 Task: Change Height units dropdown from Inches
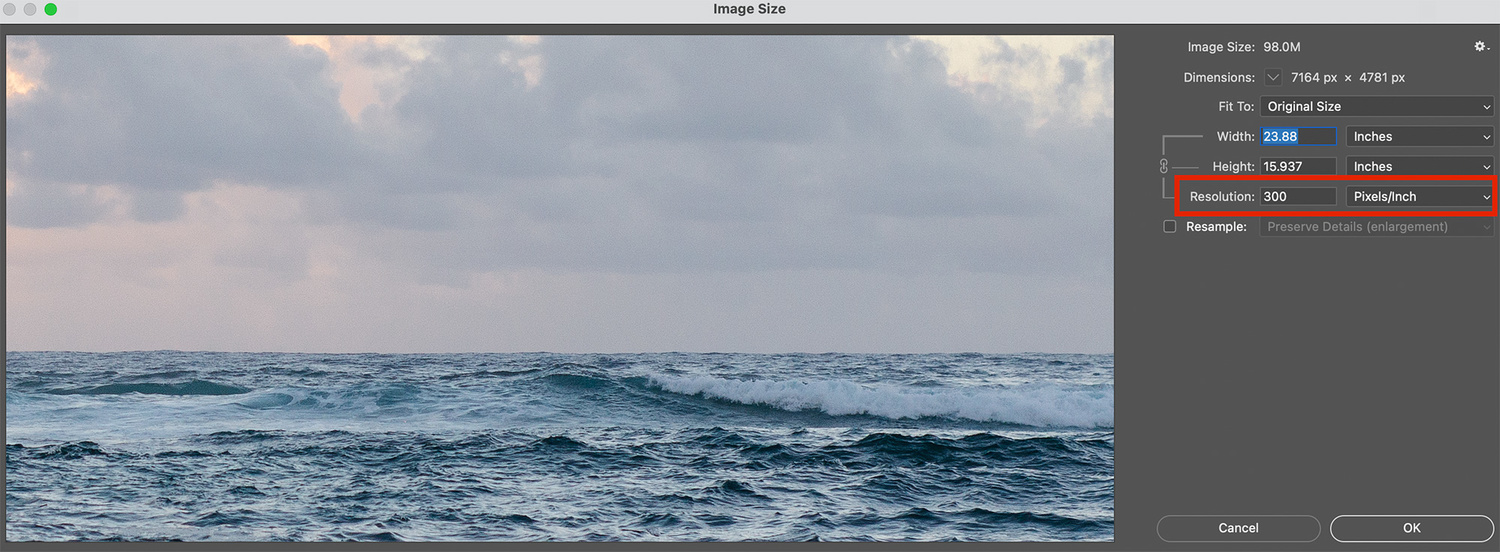click(1420, 166)
